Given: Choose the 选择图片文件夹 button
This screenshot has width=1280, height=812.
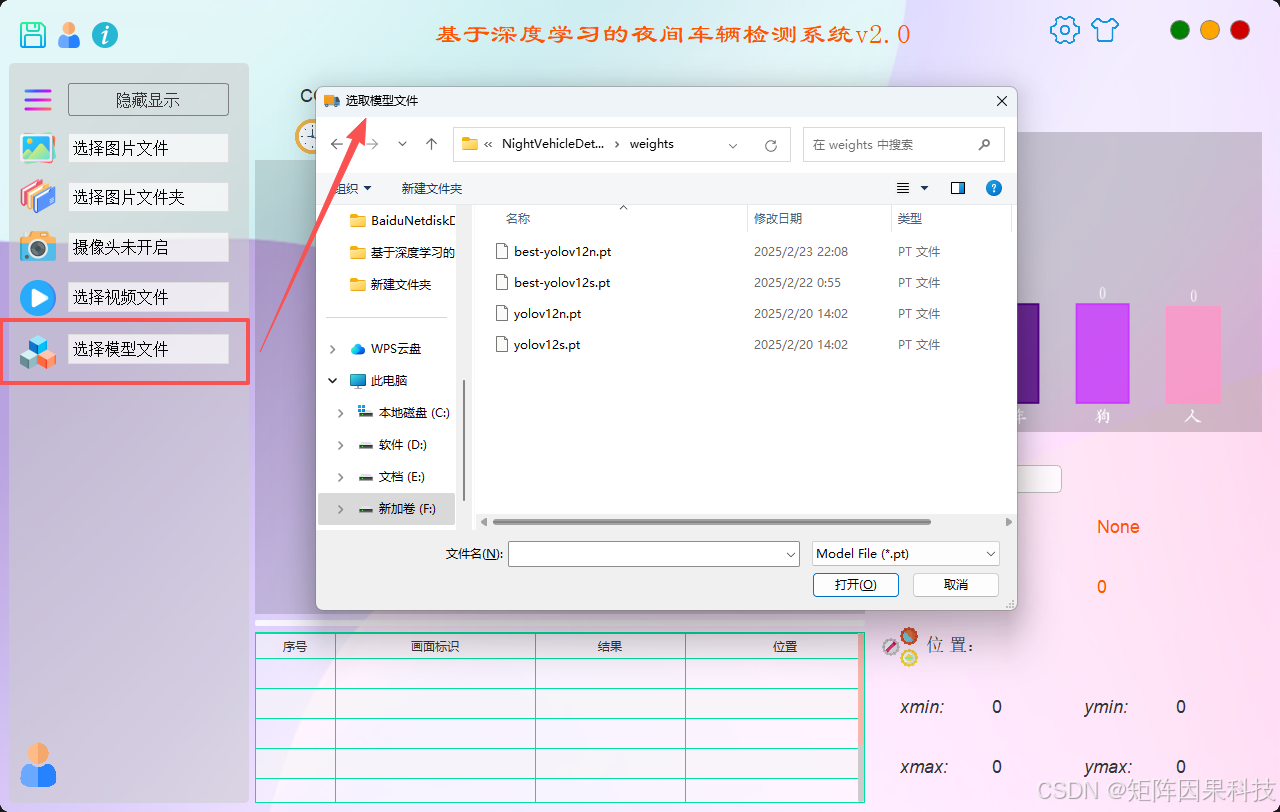Looking at the screenshot, I should [148, 197].
